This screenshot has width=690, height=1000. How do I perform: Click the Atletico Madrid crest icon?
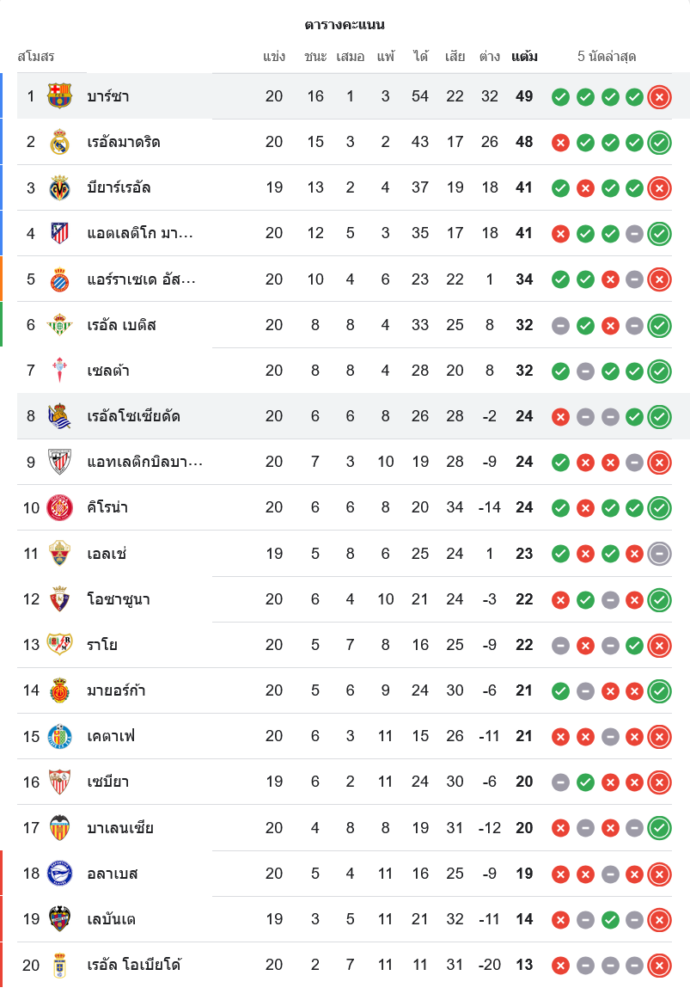60,233
